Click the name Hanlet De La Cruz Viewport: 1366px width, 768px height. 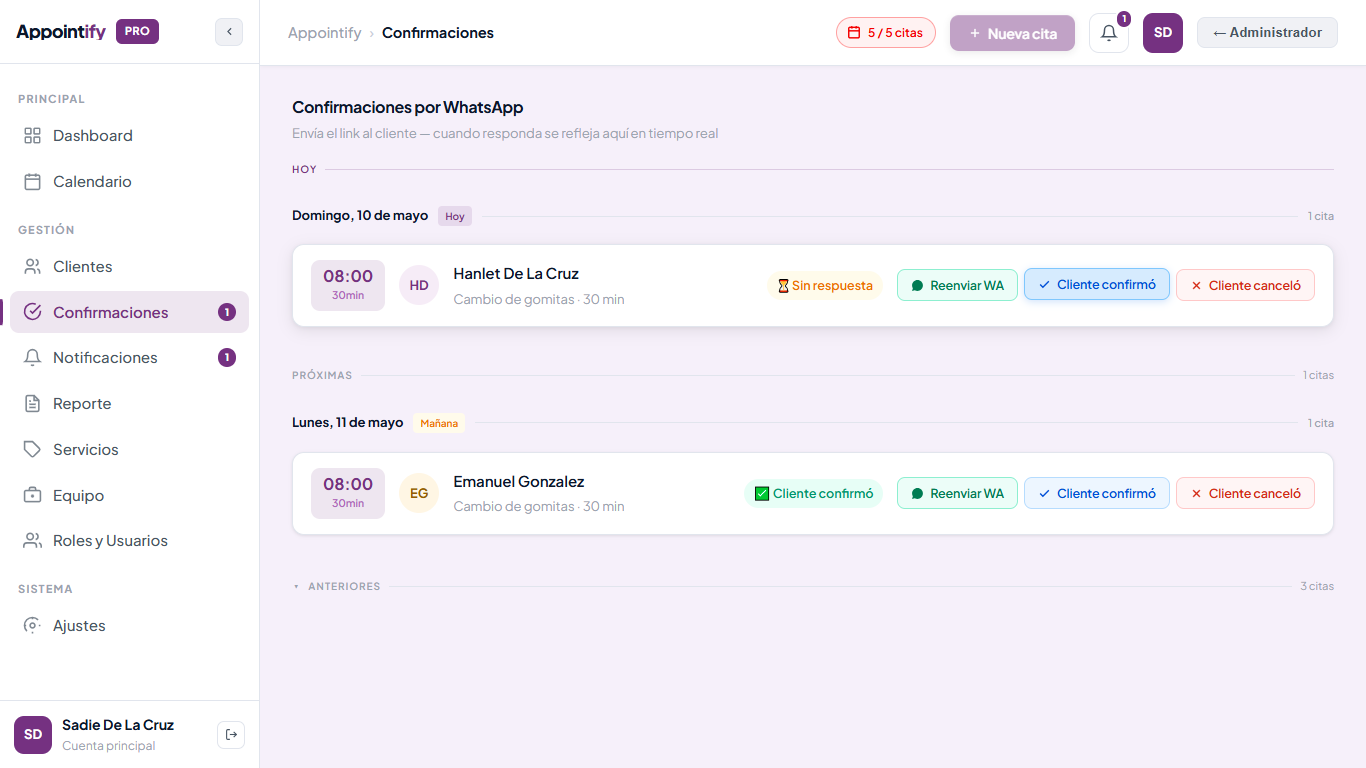[516, 274]
